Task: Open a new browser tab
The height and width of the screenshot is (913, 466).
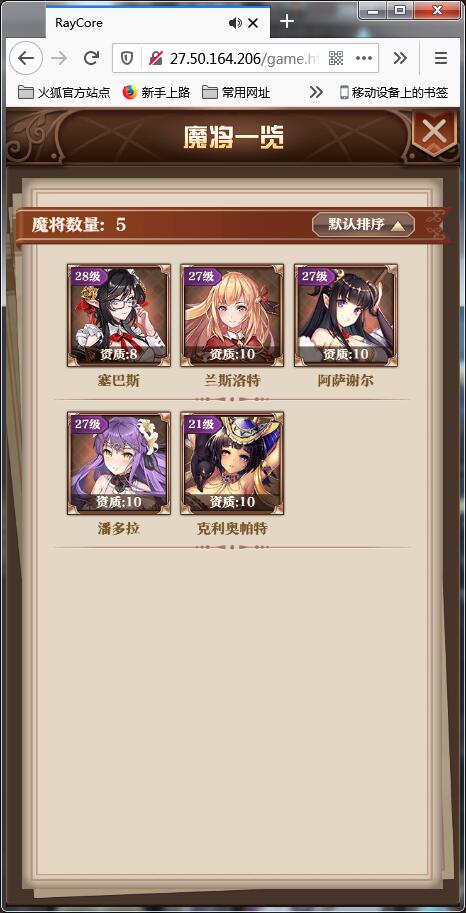Action: 287,22
